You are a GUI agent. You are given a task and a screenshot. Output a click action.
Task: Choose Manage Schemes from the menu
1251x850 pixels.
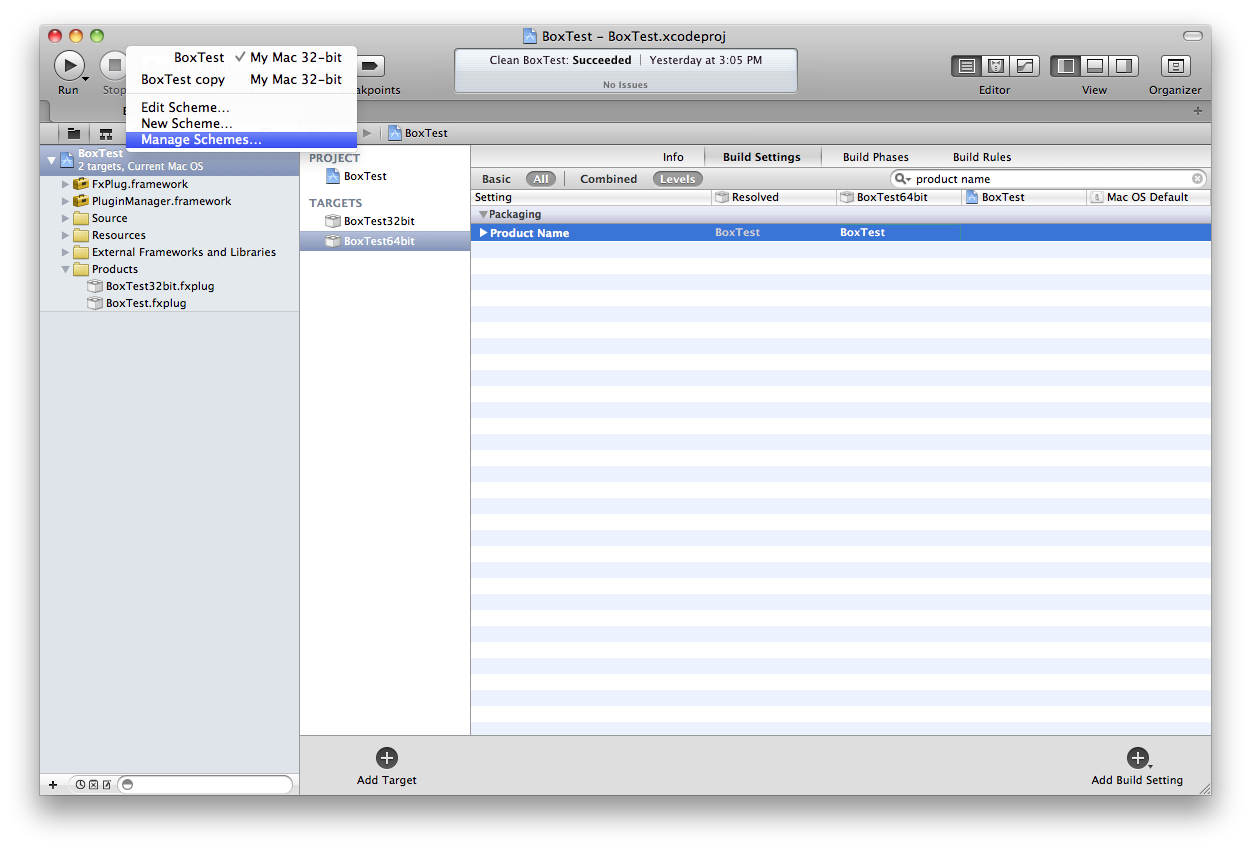tap(201, 140)
